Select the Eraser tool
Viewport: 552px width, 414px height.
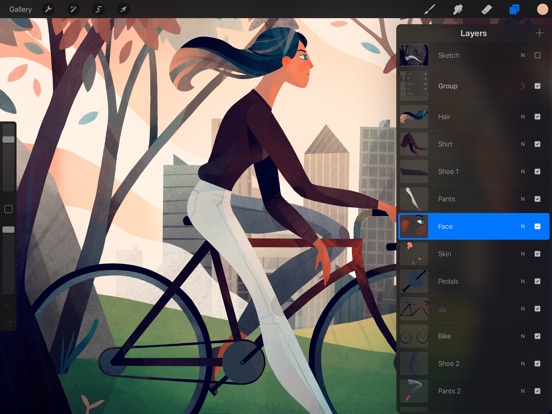(x=486, y=10)
